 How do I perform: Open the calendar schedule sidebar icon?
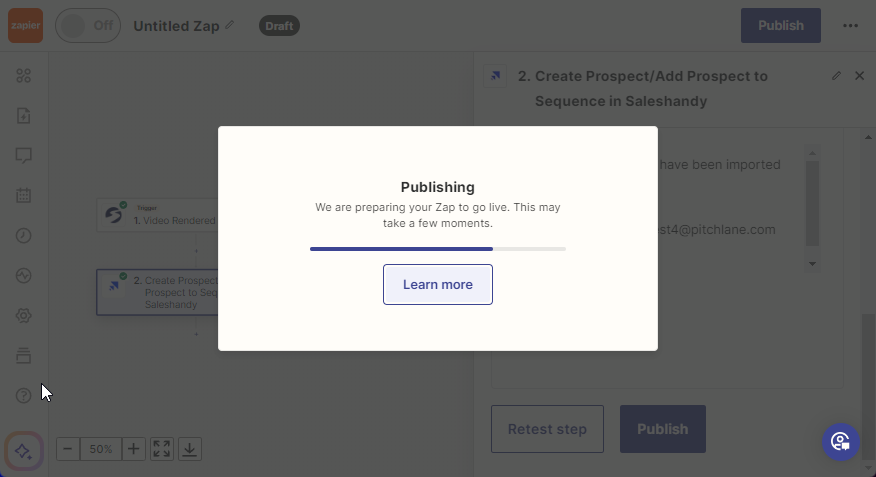[23, 195]
